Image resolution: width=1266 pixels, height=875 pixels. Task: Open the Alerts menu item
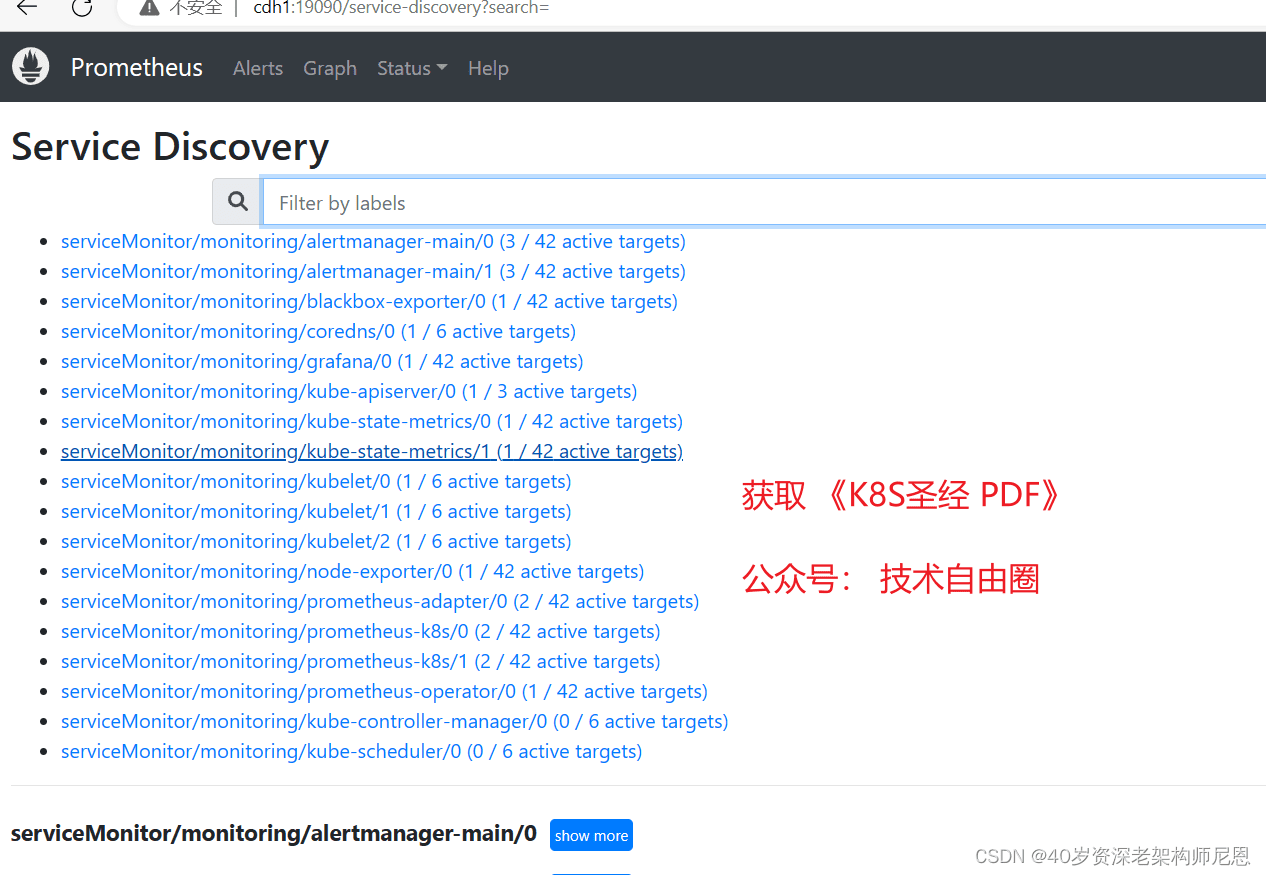[x=258, y=68]
